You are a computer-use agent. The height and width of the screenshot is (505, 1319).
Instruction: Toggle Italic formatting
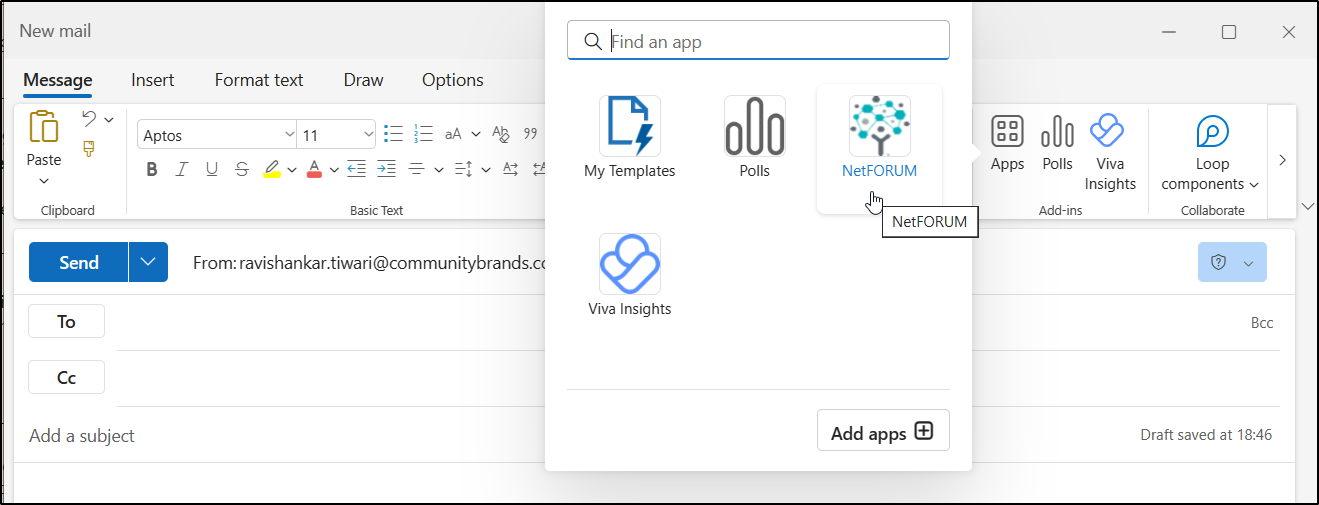click(x=182, y=169)
